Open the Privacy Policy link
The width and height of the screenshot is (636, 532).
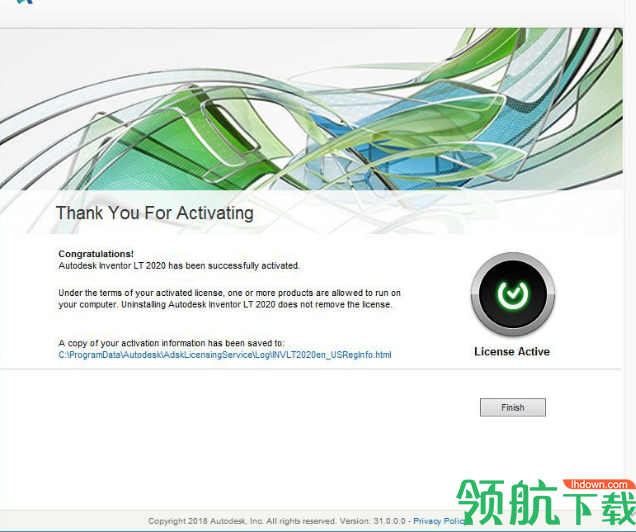coord(438,521)
